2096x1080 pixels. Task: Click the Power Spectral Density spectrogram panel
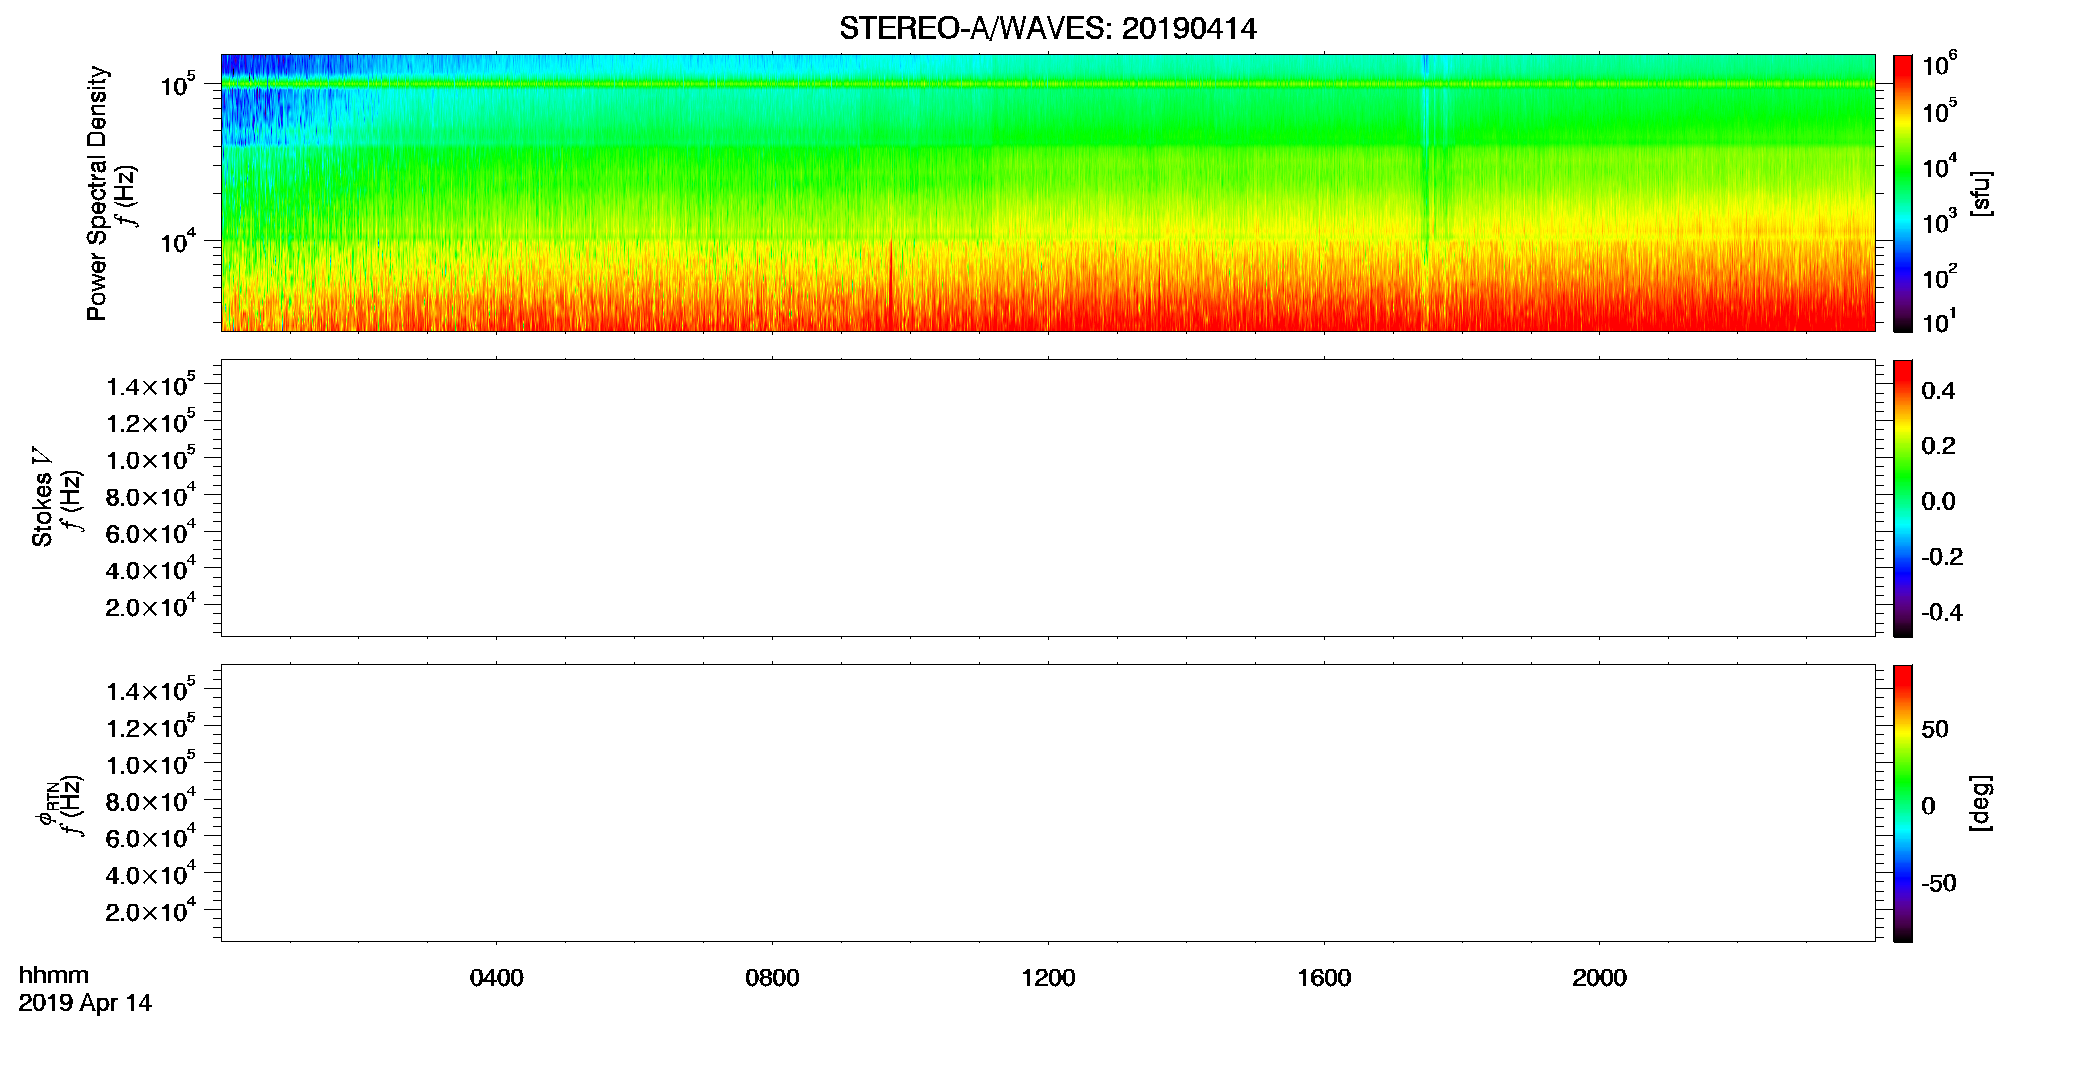point(1047,192)
